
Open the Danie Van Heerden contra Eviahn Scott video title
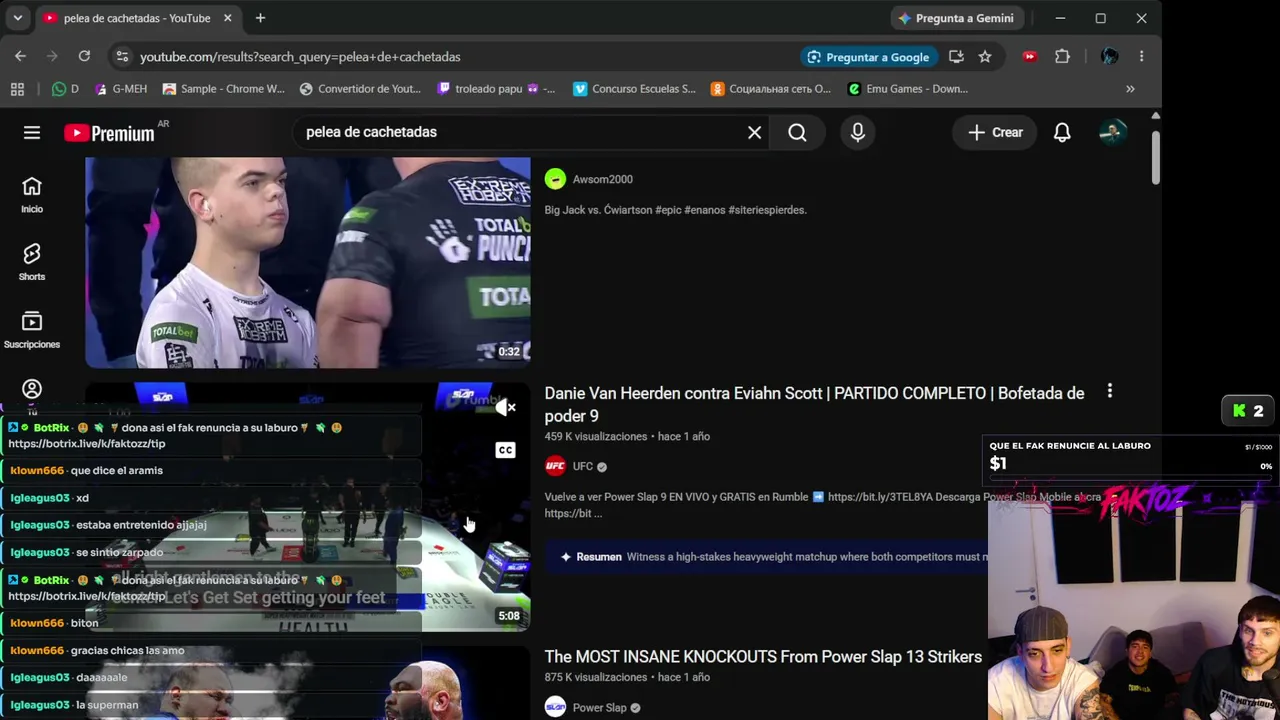click(814, 404)
